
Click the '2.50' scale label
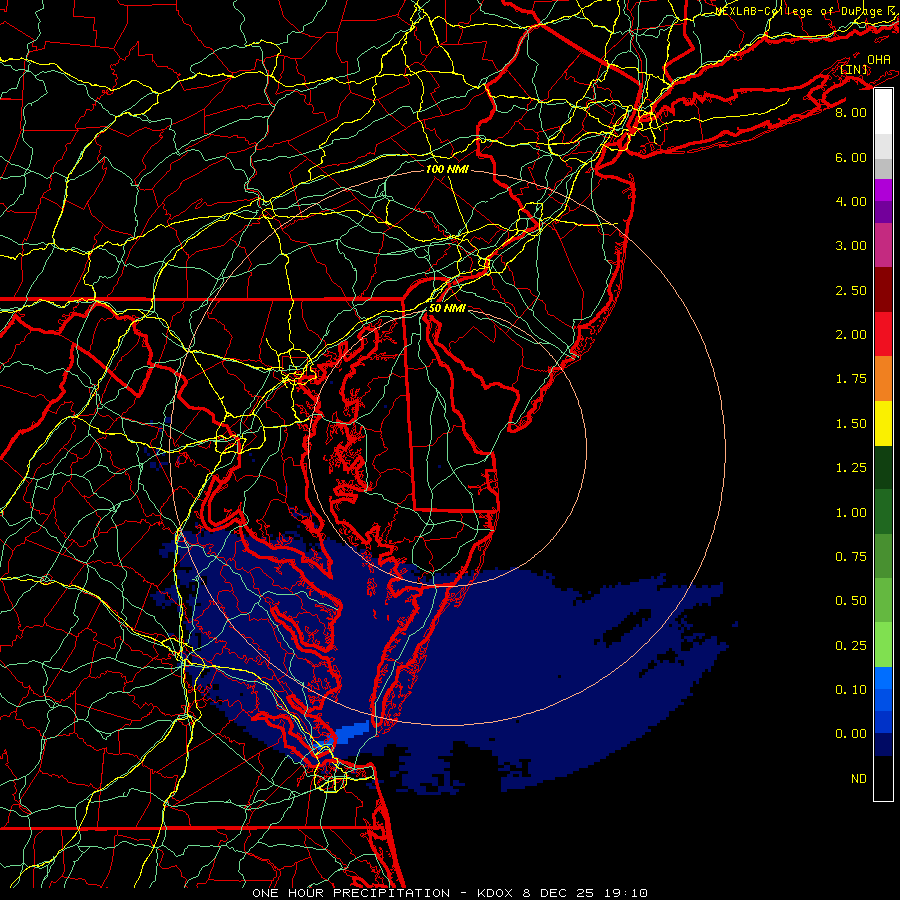851,290
